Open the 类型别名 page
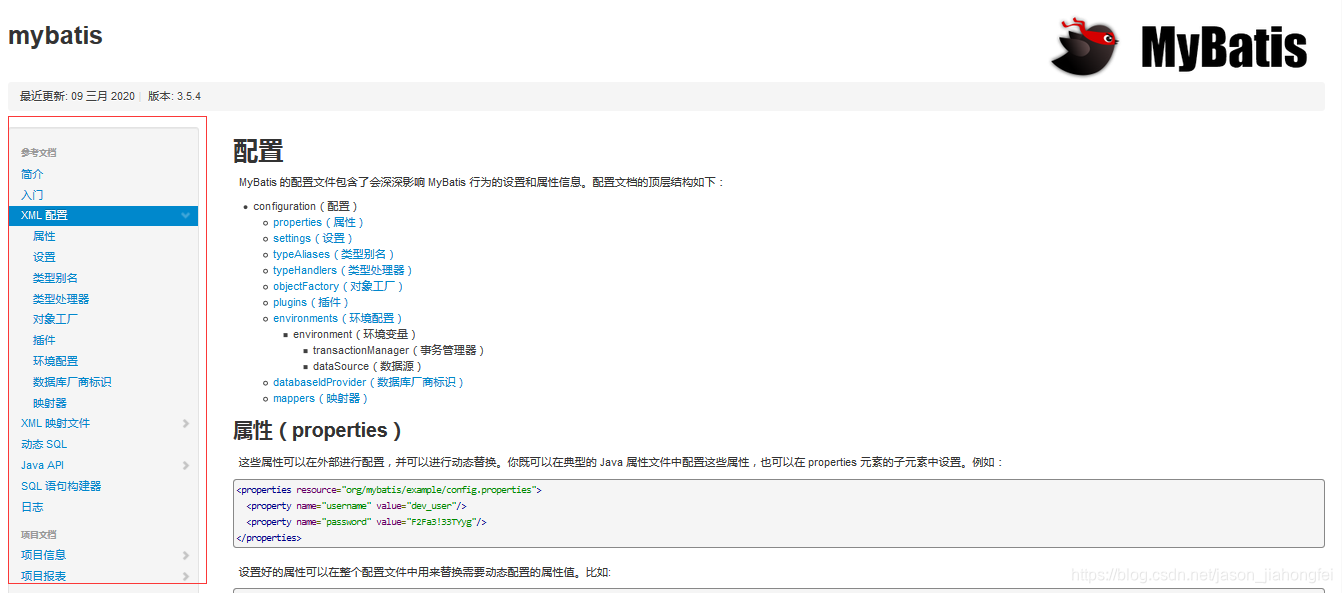The image size is (1342, 593). pos(57,277)
